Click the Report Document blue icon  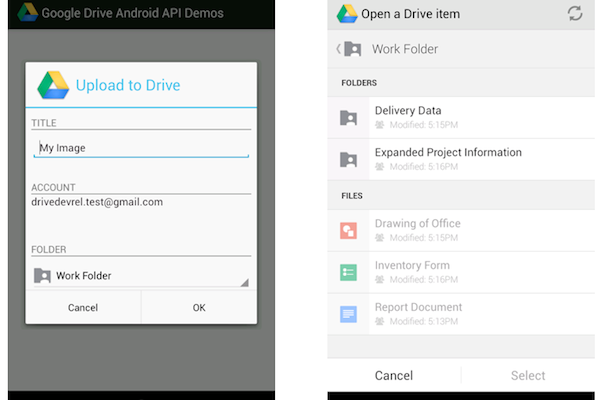tap(348, 314)
